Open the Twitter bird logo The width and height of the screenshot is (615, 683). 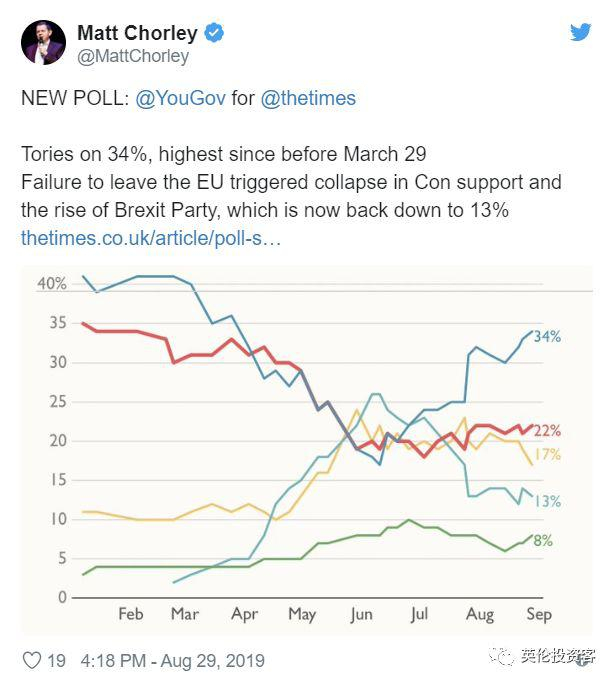click(x=580, y=32)
